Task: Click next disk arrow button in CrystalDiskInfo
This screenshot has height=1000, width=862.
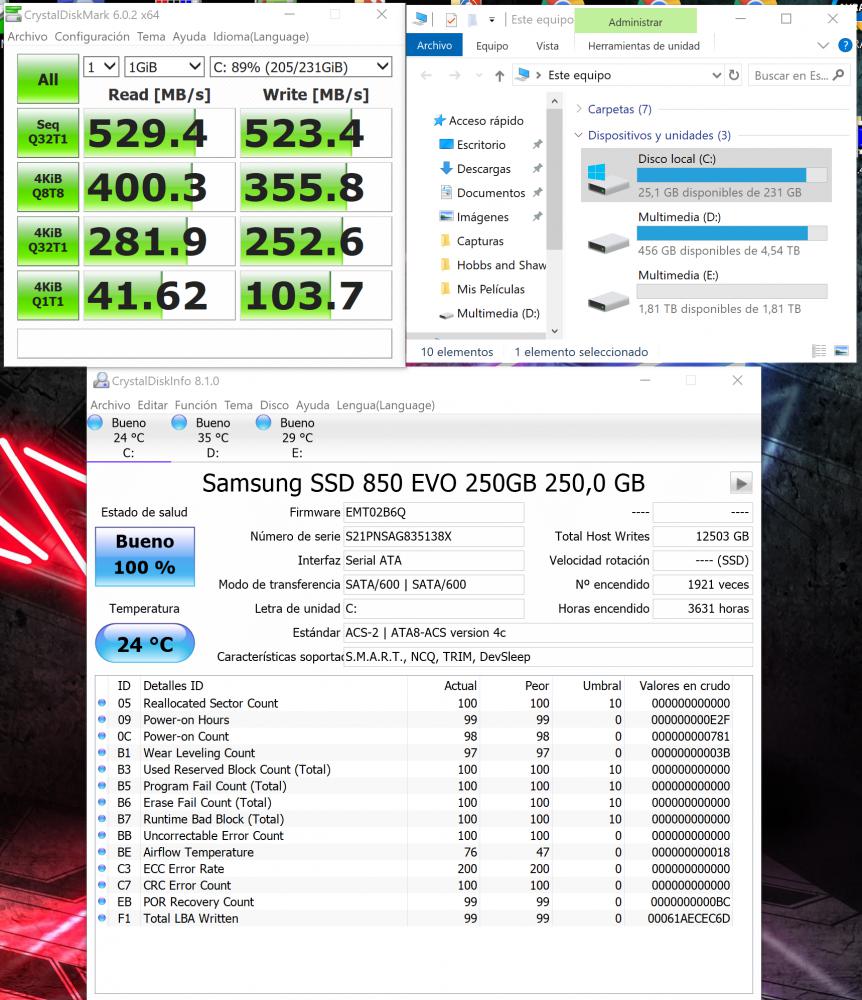Action: coord(741,483)
